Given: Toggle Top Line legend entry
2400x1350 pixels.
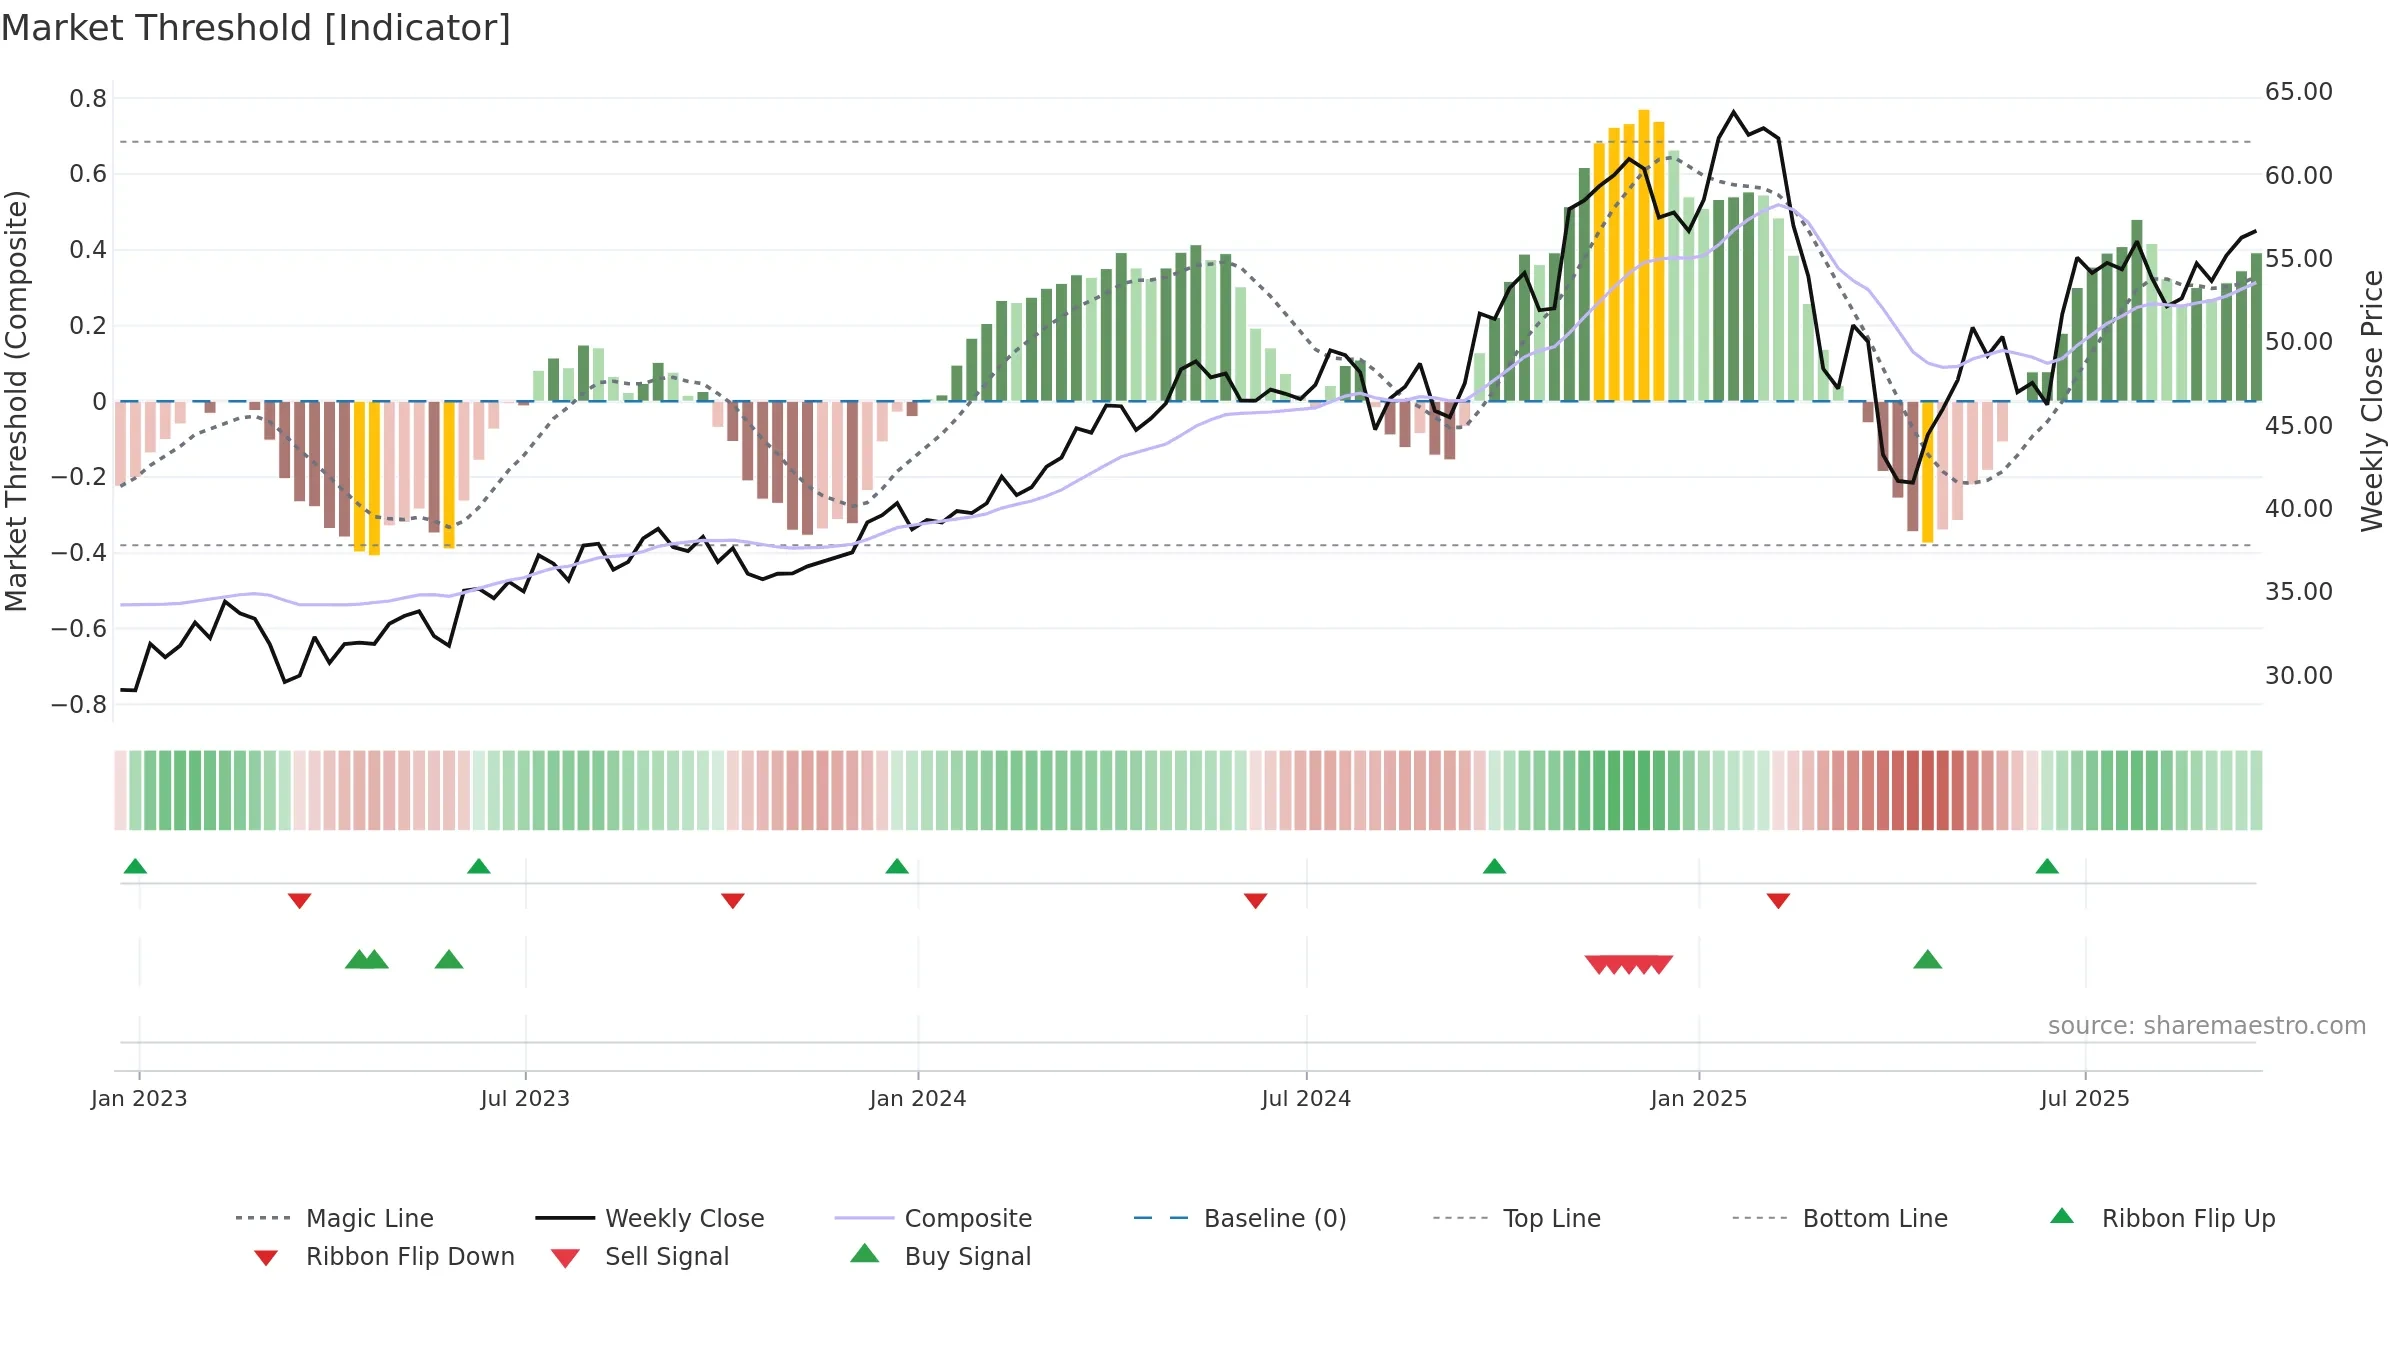Looking at the screenshot, I should pos(1517,1218).
